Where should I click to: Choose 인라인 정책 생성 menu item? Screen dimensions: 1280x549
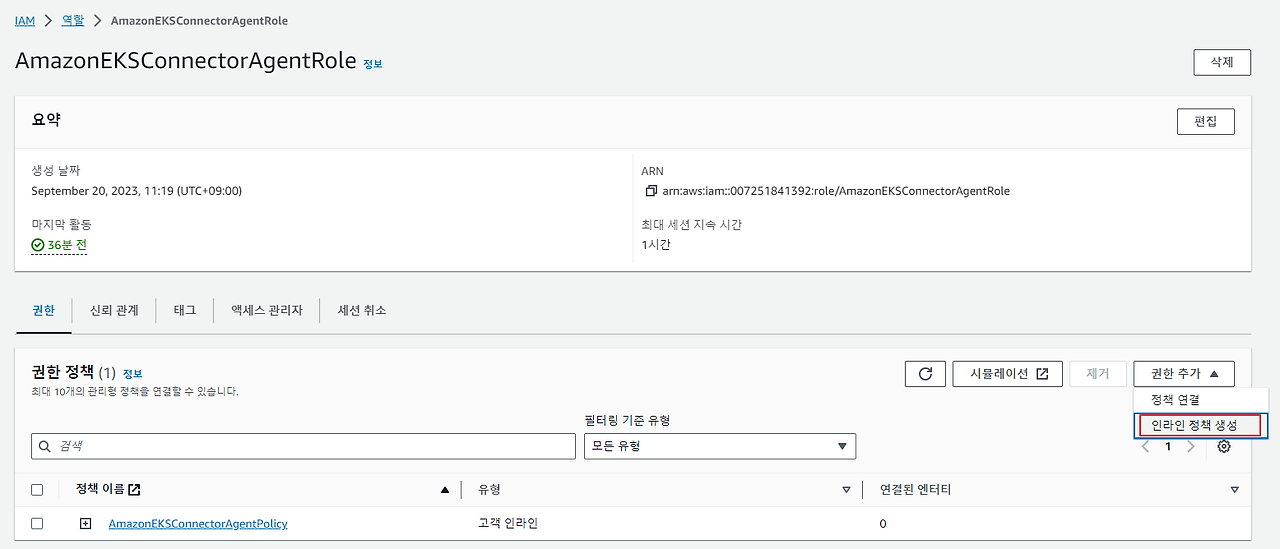click(x=1200, y=425)
